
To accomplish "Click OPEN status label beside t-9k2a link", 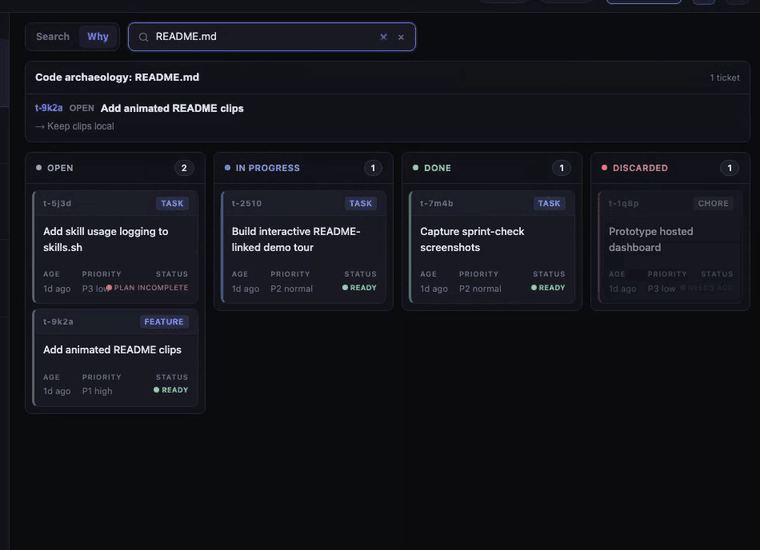I will coord(81,108).
